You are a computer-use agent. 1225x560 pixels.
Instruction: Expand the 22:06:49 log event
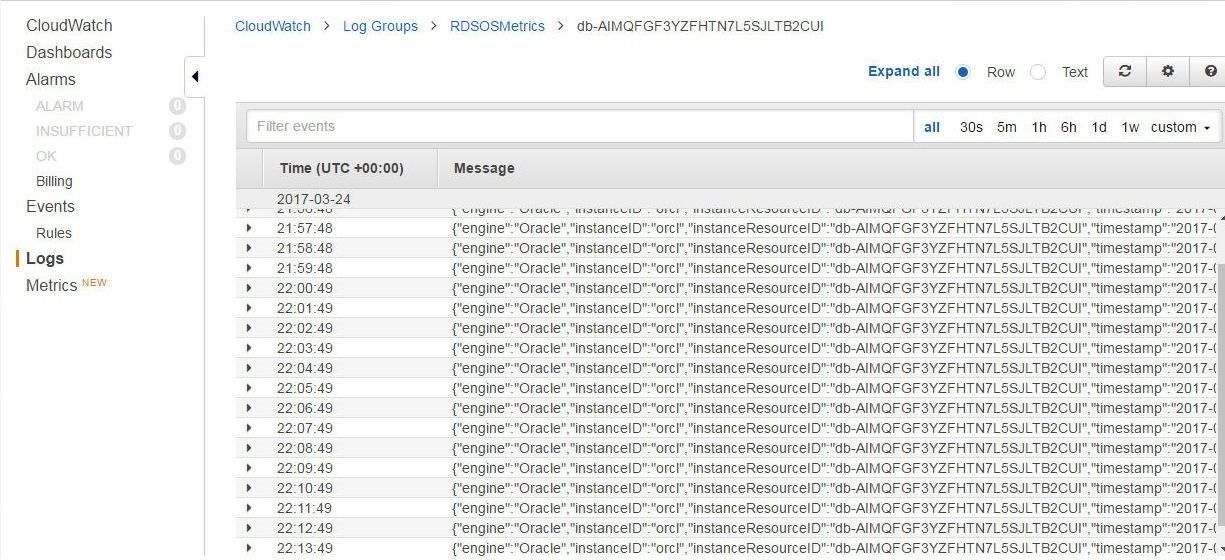[249, 408]
